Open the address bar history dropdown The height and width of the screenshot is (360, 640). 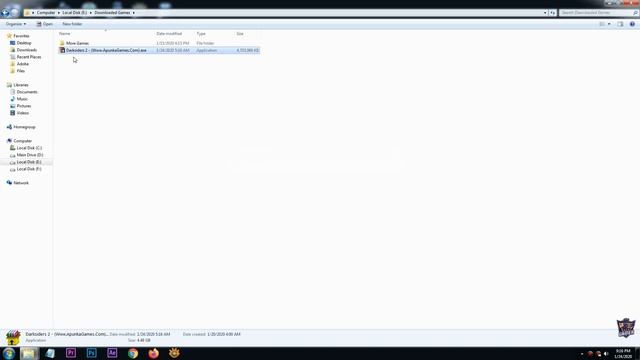coord(545,13)
